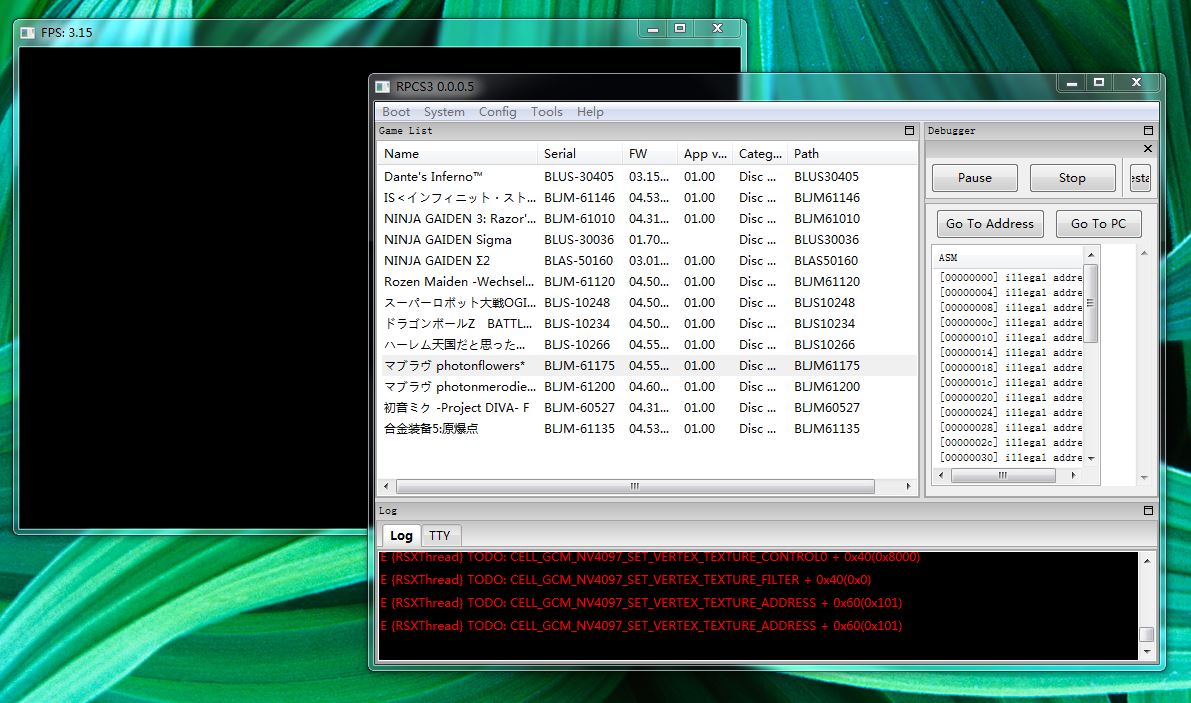Click ASM list up arrow
This screenshot has height=703, width=1191.
[x=1091, y=254]
